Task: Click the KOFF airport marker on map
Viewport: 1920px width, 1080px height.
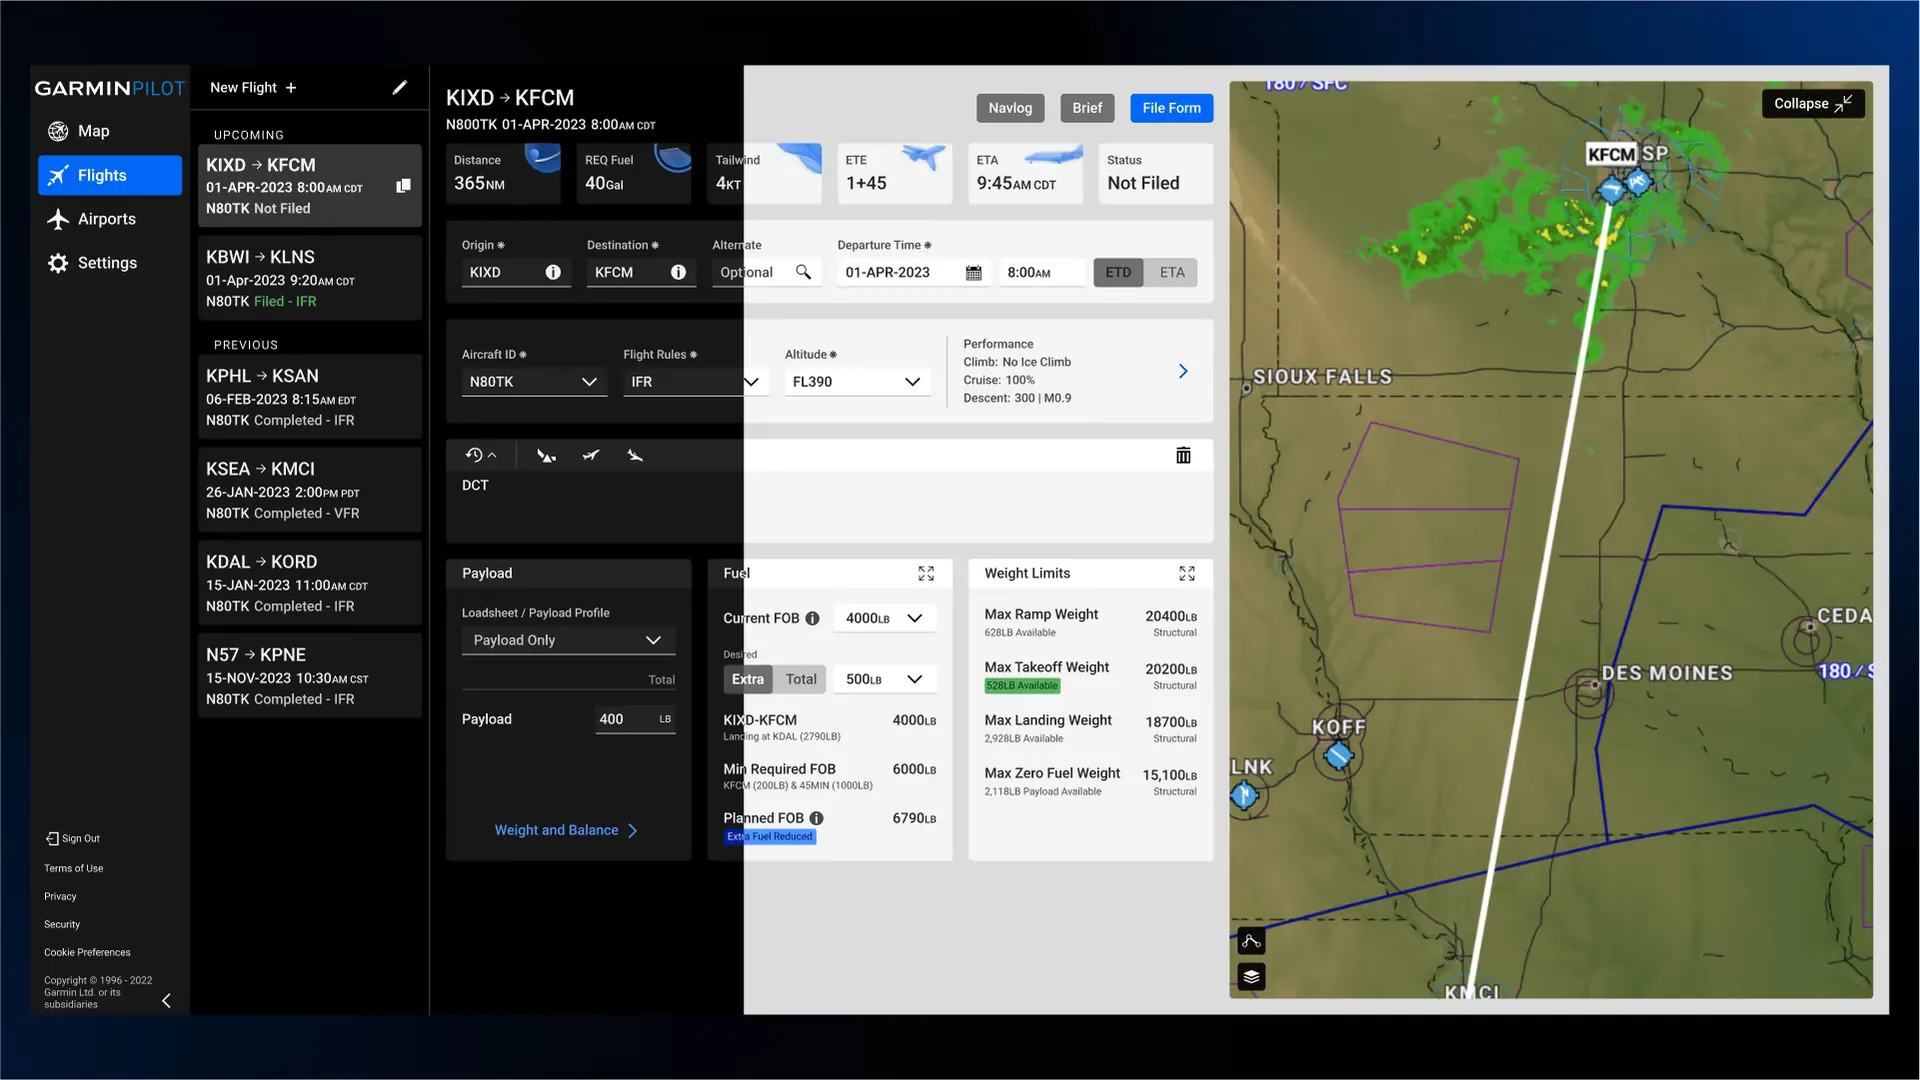Action: pyautogui.click(x=1337, y=756)
